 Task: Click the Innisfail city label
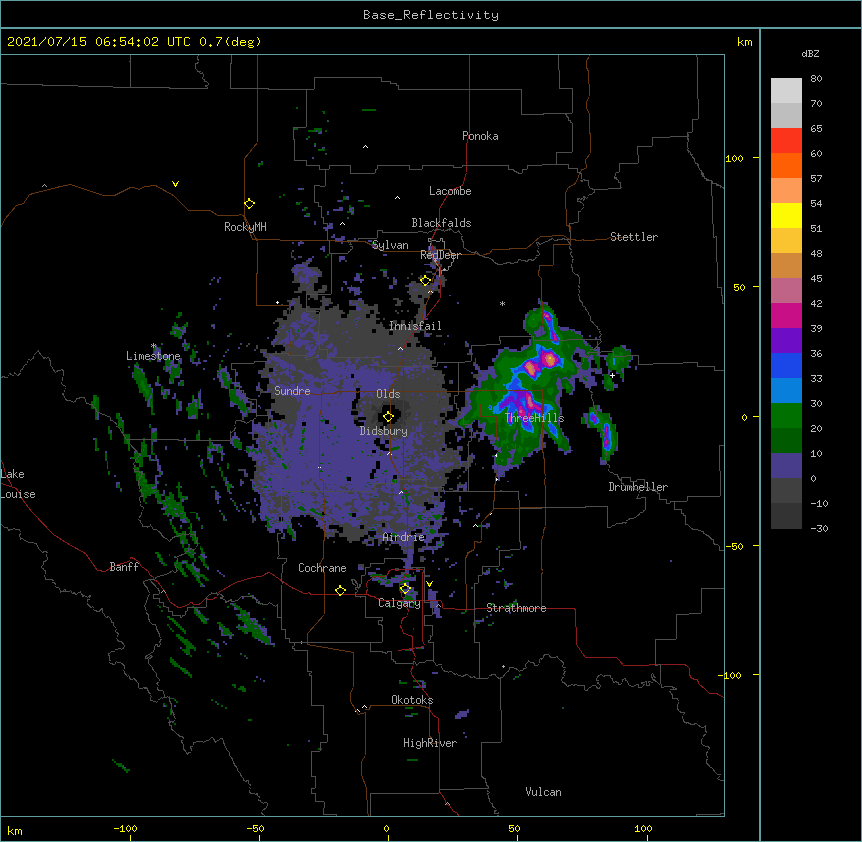(x=415, y=326)
